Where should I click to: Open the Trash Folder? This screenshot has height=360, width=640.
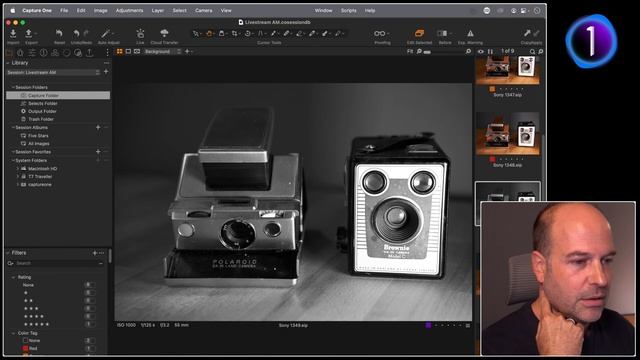[40, 119]
